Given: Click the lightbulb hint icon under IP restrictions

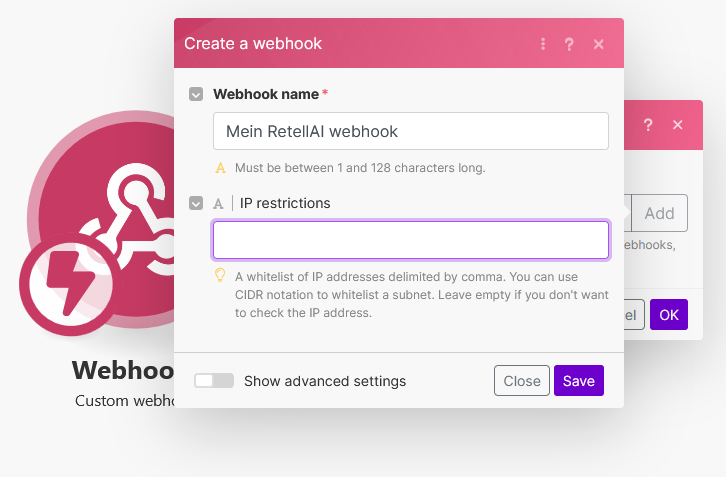Looking at the screenshot, I should pos(221,275).
